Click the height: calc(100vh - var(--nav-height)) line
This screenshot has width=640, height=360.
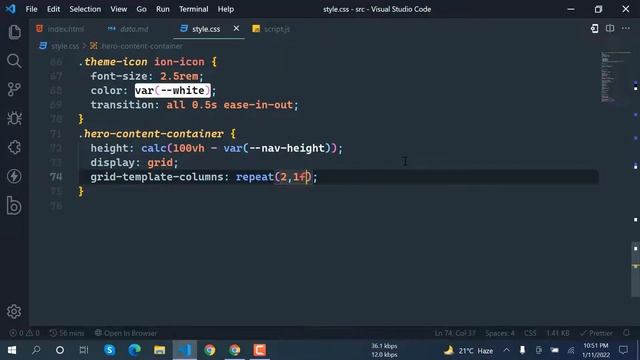coord(216,148)
